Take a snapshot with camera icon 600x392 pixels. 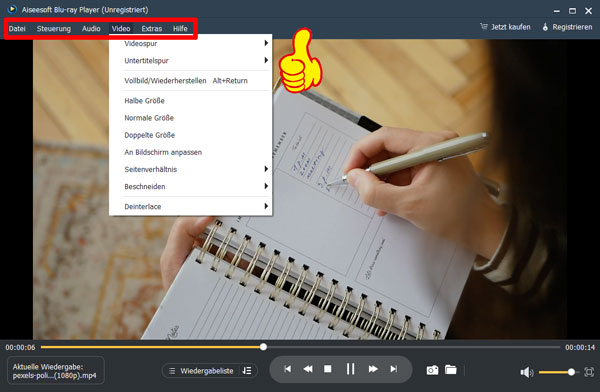pyautogui.click(x=432, y=370)
